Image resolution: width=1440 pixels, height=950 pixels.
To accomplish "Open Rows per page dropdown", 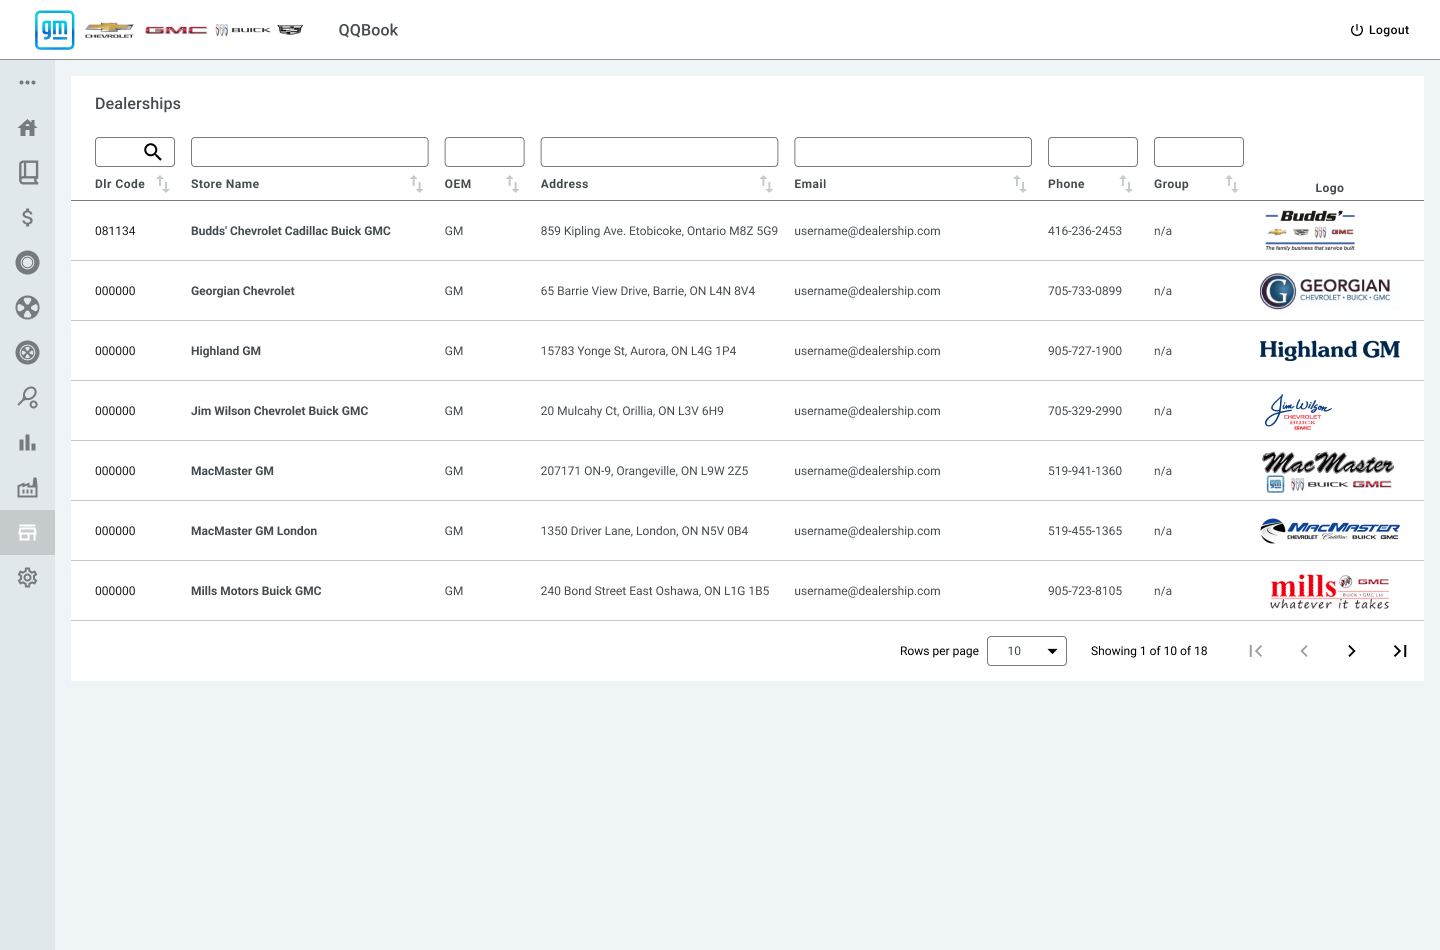I will [x=1027, y=651].
